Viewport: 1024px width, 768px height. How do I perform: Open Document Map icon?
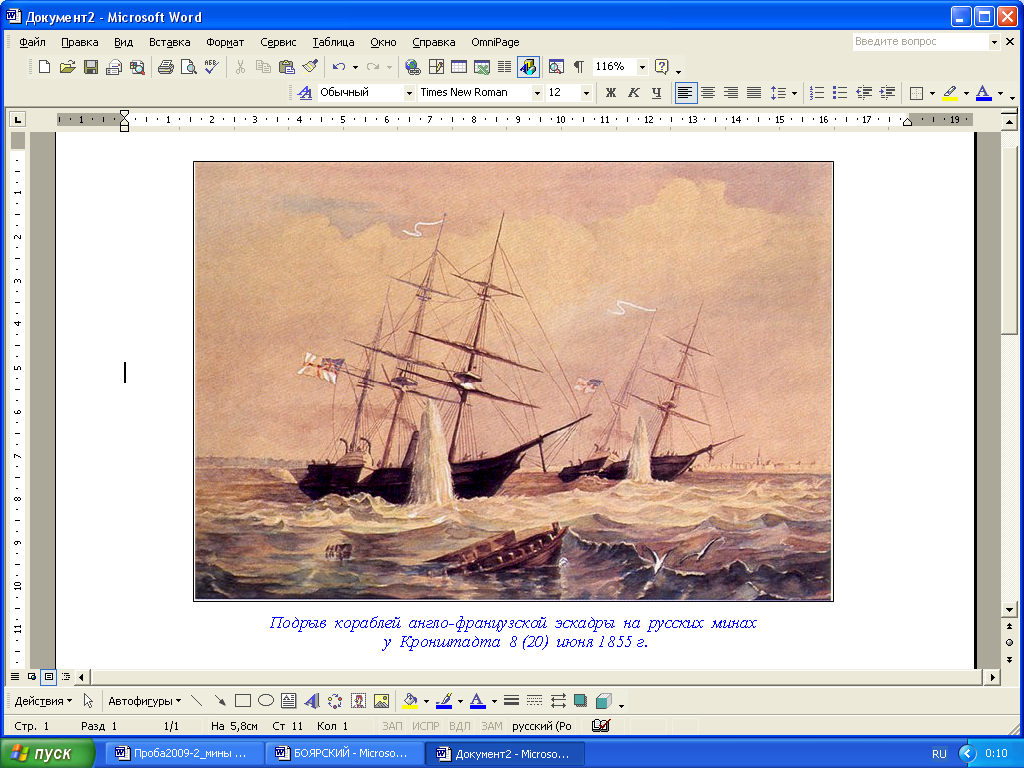click(556, 67)
